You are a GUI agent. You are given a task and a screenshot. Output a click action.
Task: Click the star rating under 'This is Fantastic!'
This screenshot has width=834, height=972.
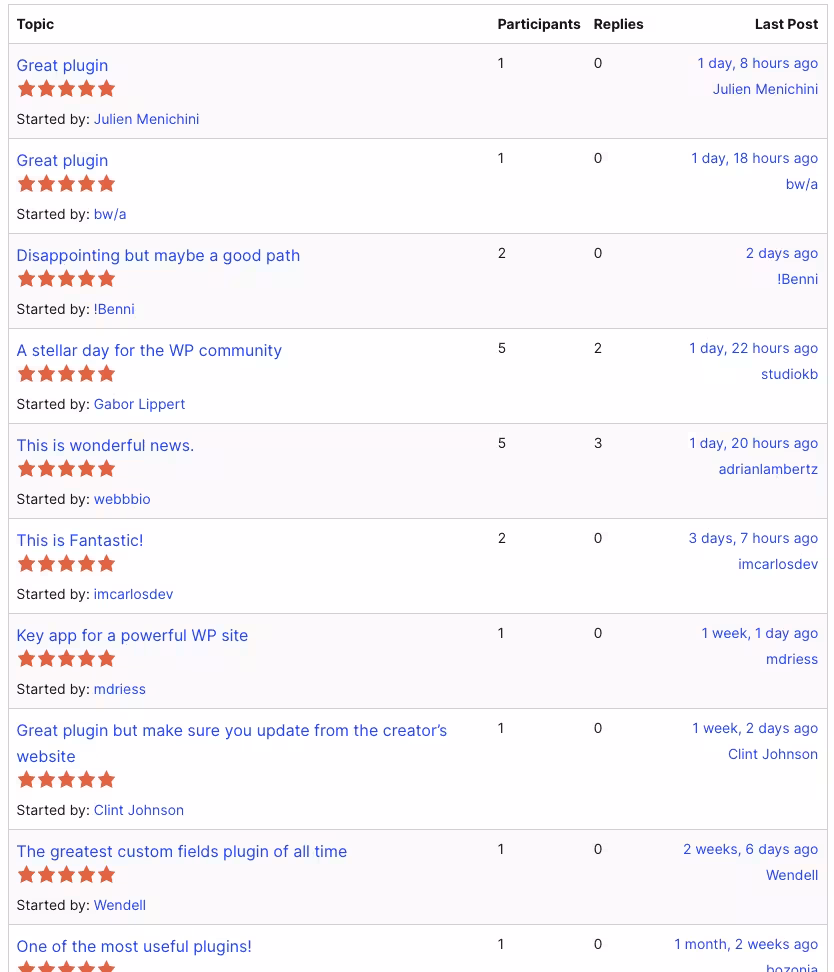tap(66, 563)
